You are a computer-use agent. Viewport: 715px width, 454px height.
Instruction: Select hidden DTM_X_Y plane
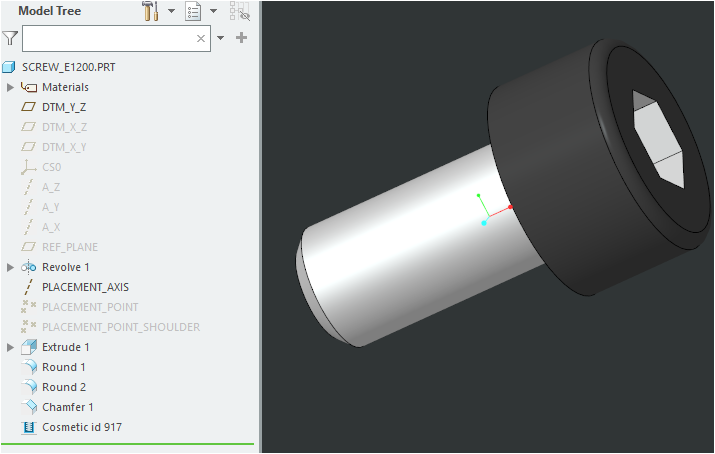pos(64,147)
